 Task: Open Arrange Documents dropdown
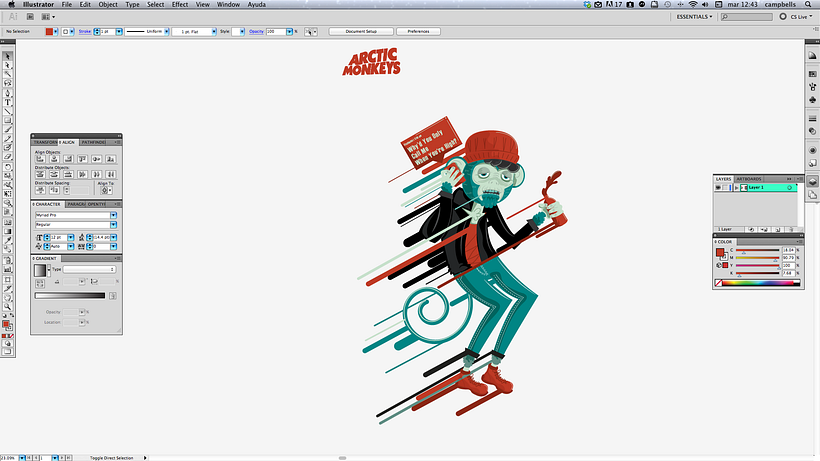point(48,17)
